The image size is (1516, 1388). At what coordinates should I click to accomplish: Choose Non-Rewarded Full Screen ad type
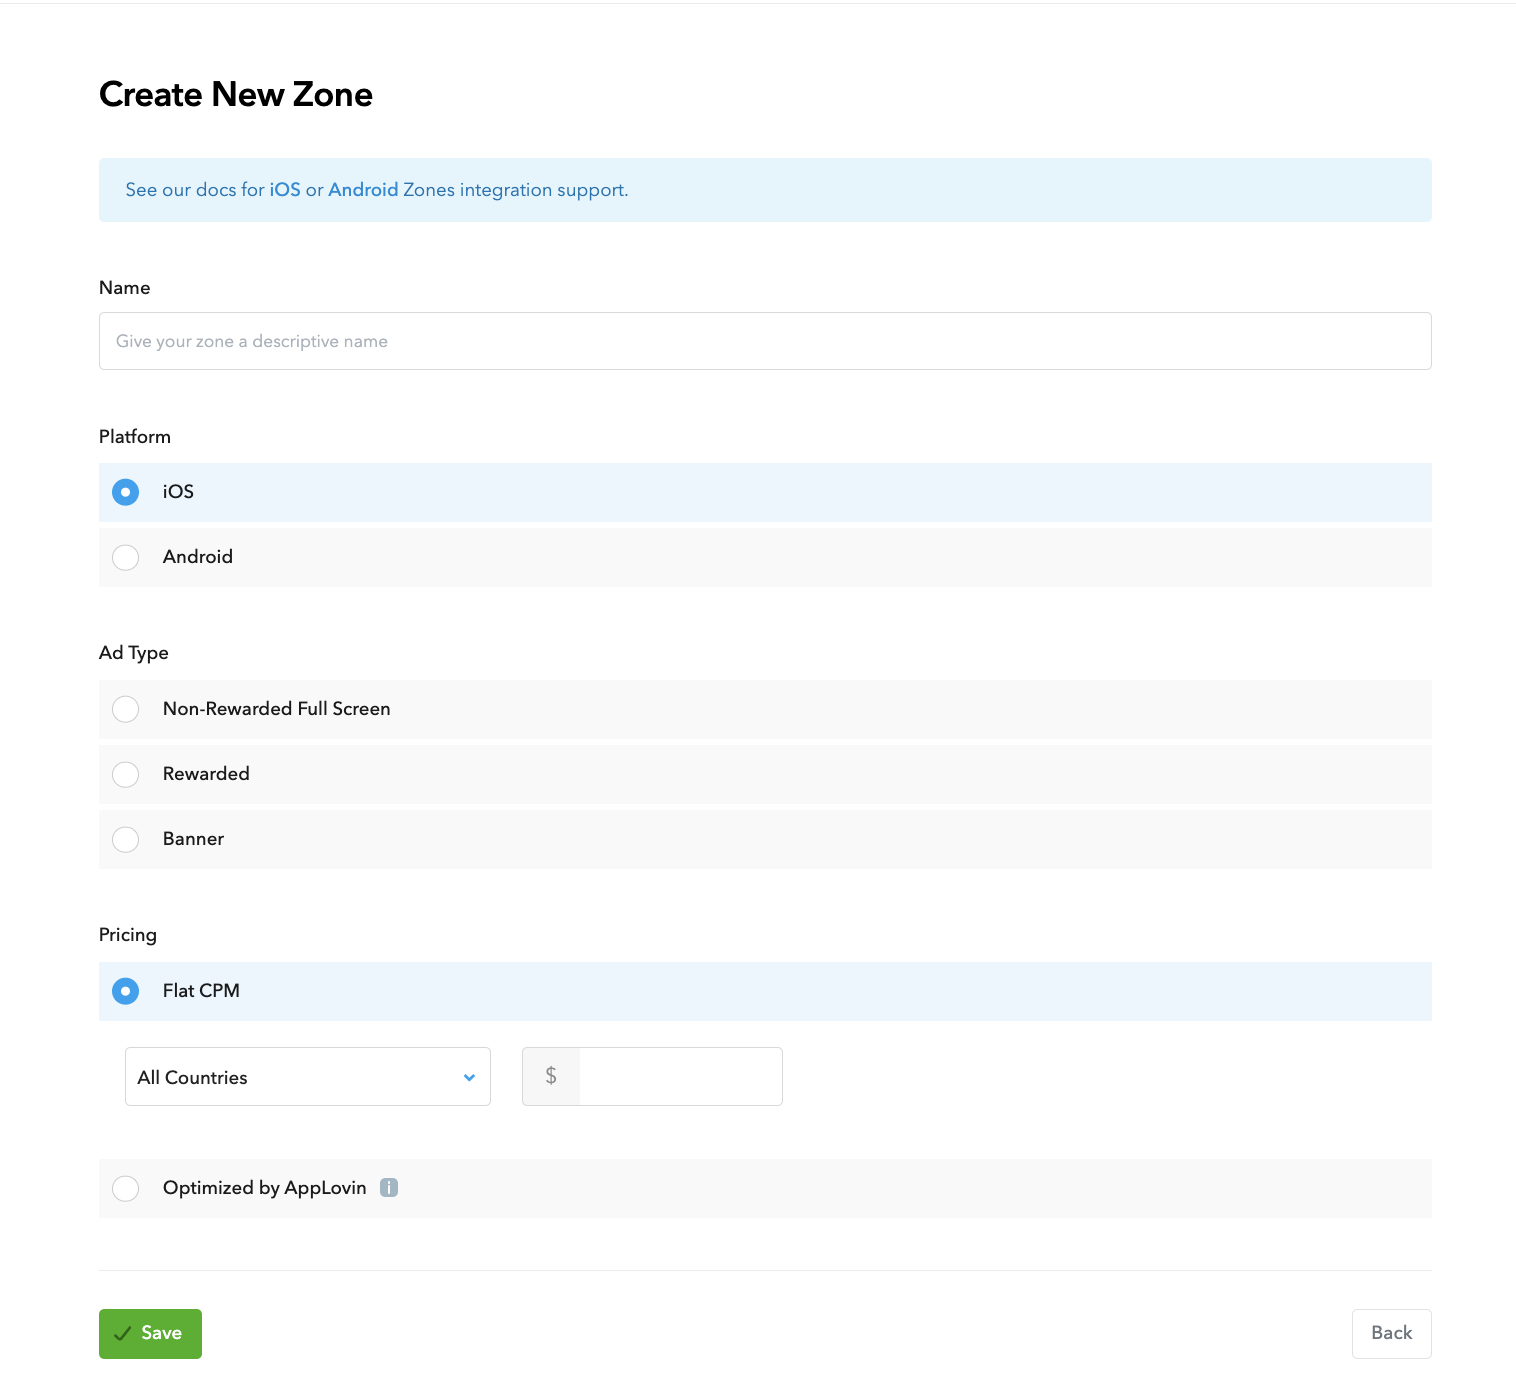click(x=126, y=709)
